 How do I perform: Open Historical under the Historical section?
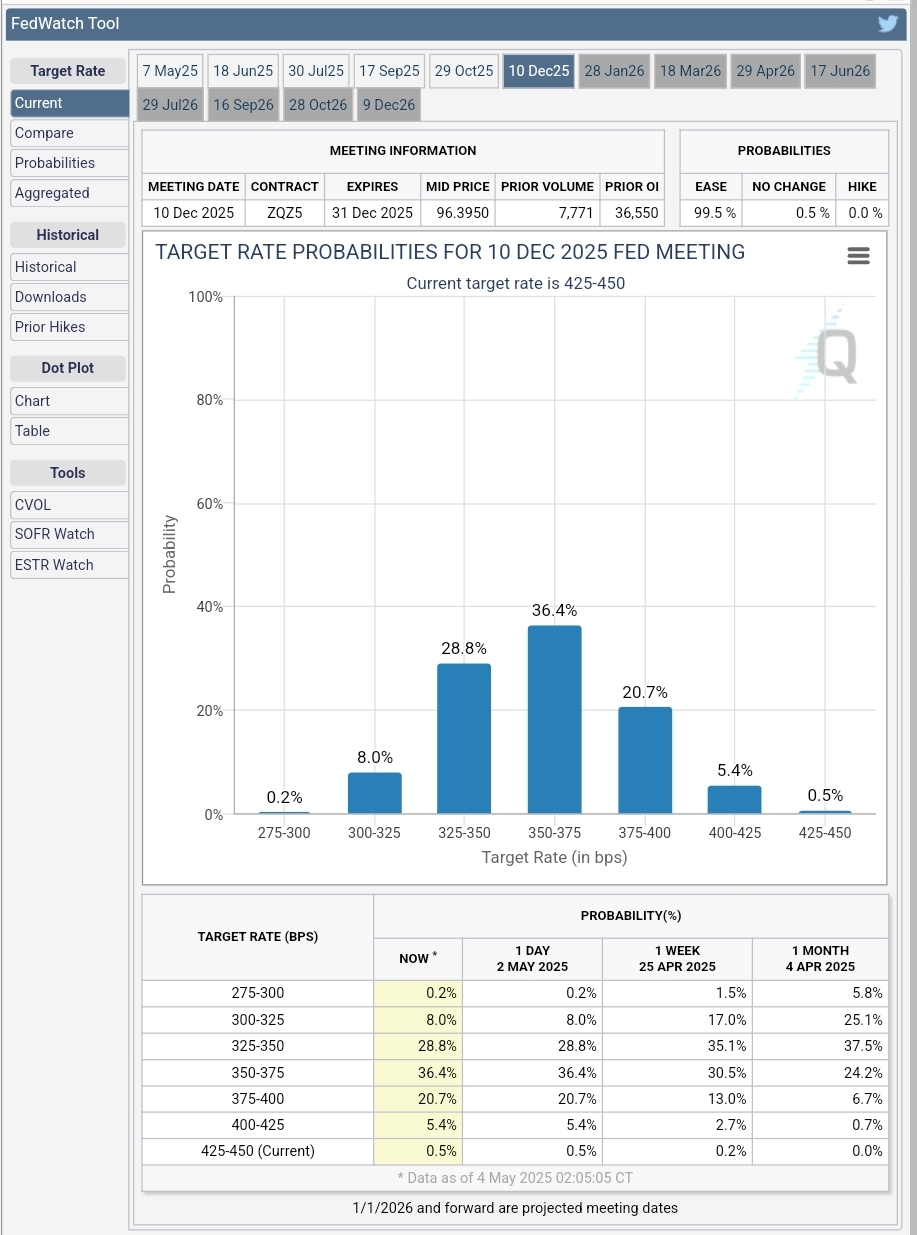[70, 267]
